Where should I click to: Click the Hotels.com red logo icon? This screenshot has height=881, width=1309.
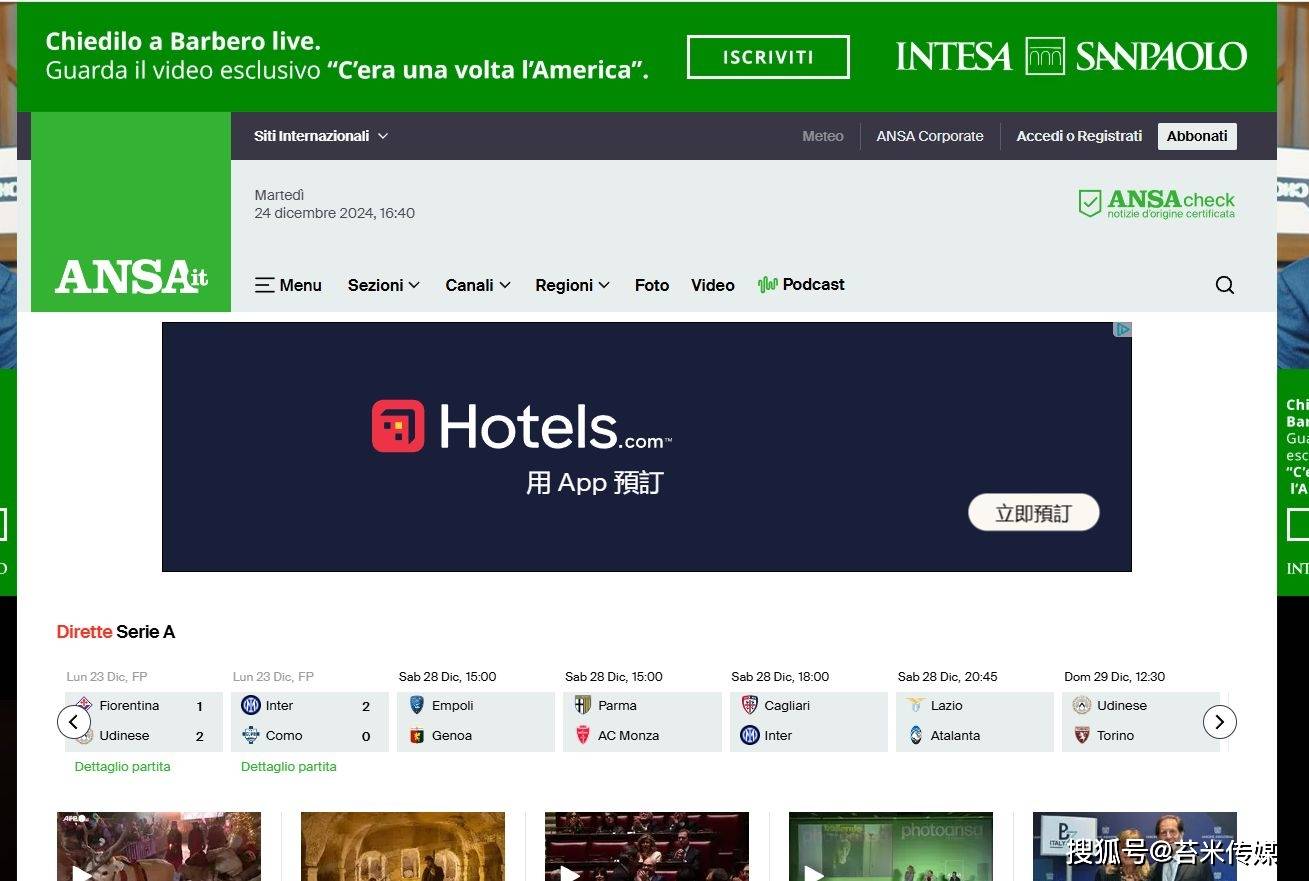pos(398,426)
